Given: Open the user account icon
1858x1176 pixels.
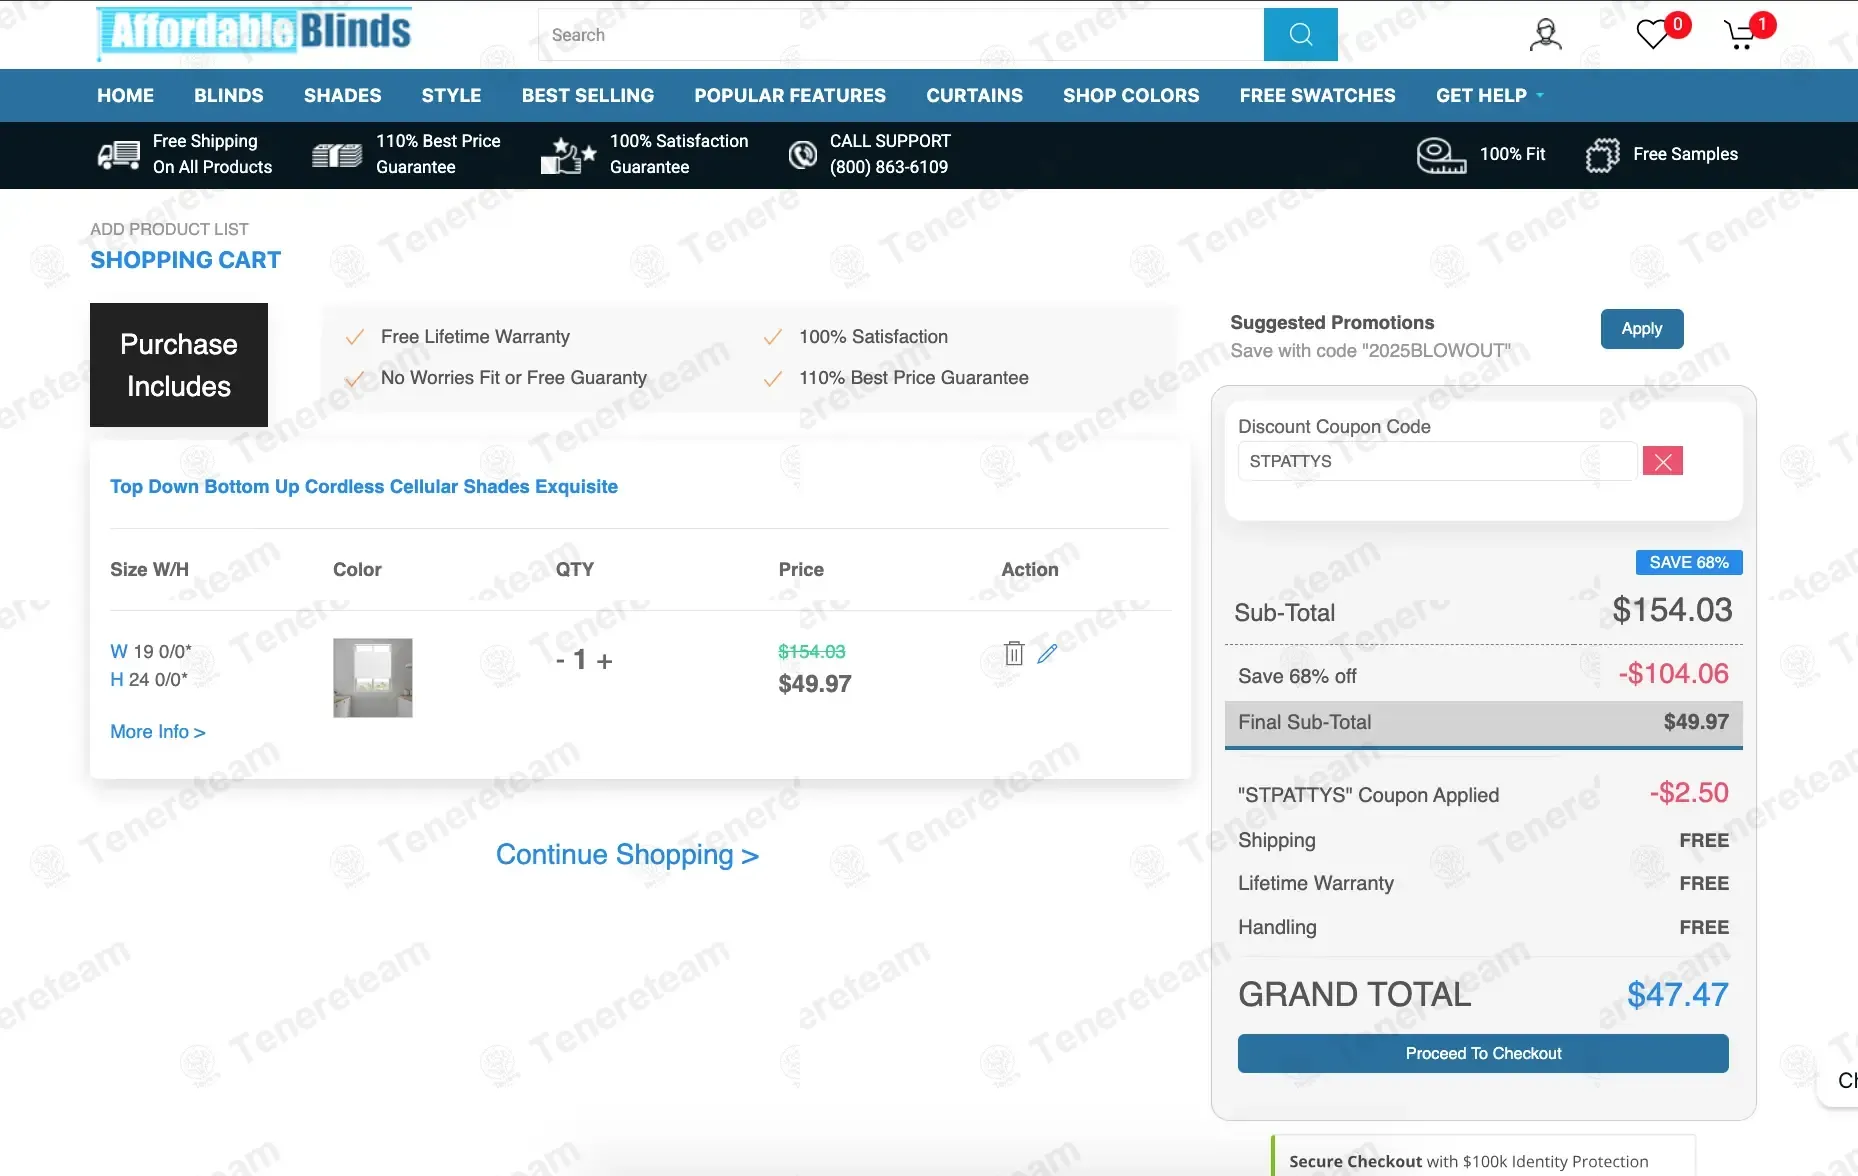Looking at the screenshot, I should click(1545, 35).
